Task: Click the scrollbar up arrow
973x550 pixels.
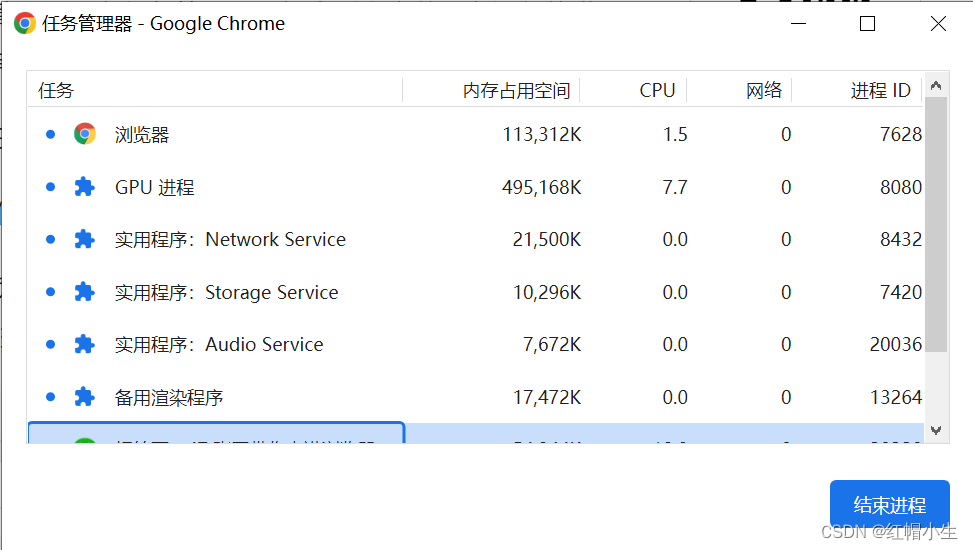Action: click(x=936, y=86)
